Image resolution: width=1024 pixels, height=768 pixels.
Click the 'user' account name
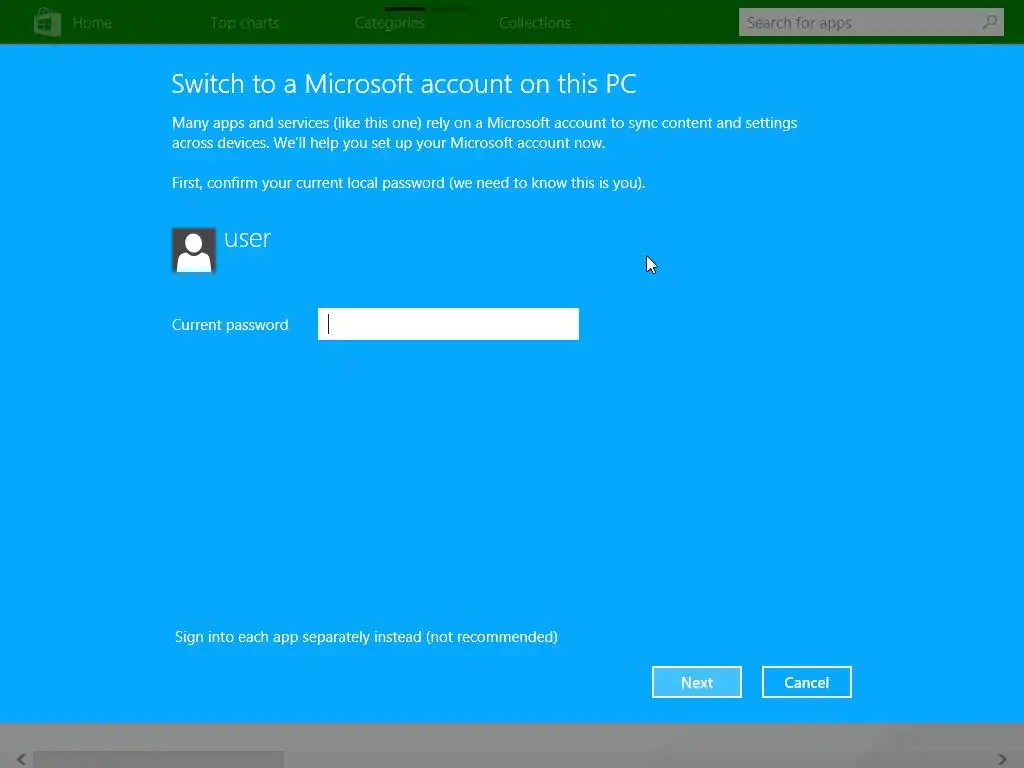(248, 239)
